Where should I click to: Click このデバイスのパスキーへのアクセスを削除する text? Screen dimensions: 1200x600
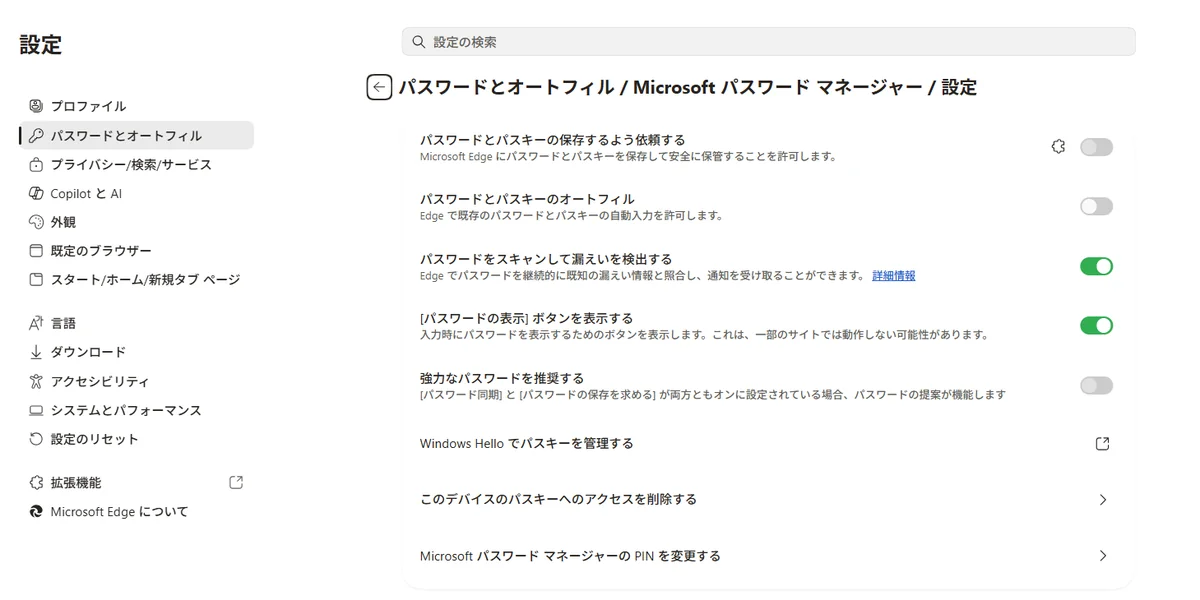click(558, 500)
